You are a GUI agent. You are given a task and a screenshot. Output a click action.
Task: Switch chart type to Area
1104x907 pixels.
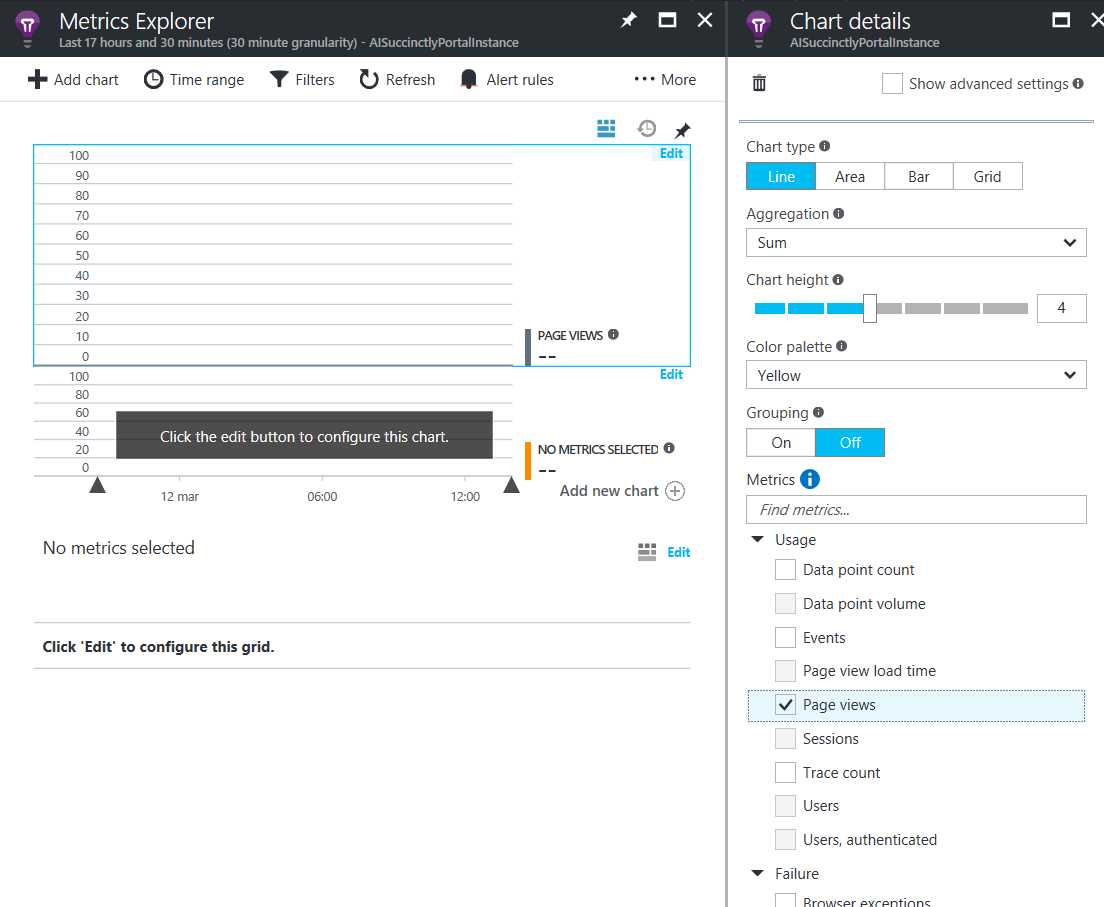(849, 176)
